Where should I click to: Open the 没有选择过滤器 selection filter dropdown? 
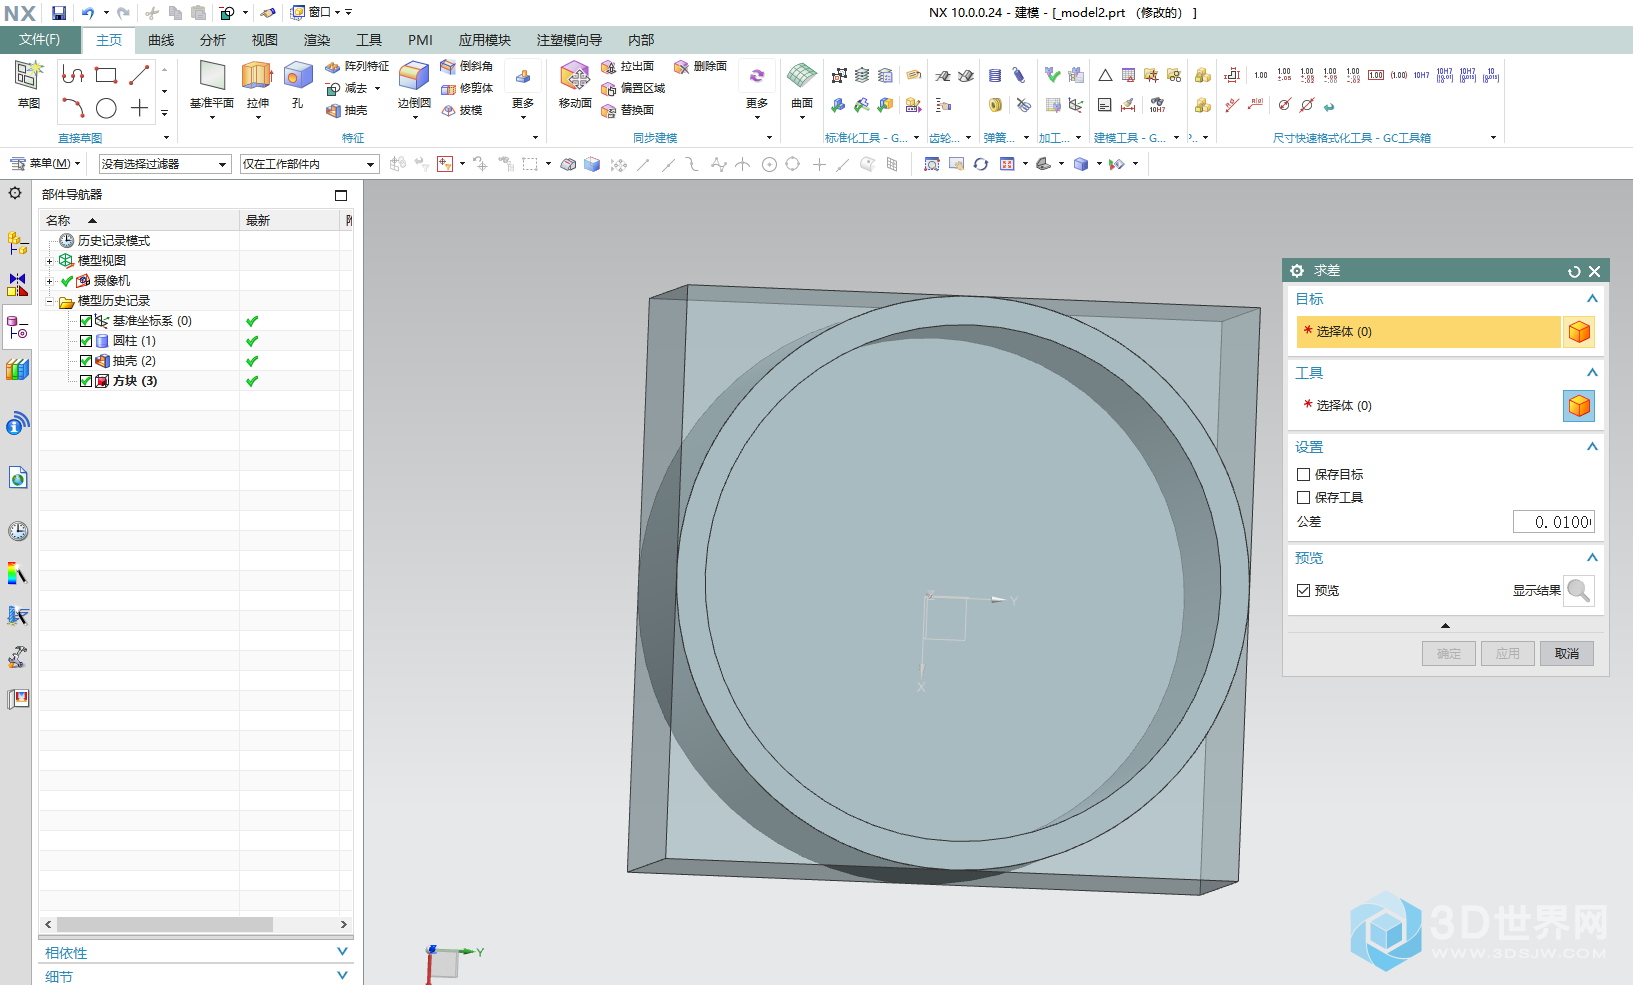165,164
